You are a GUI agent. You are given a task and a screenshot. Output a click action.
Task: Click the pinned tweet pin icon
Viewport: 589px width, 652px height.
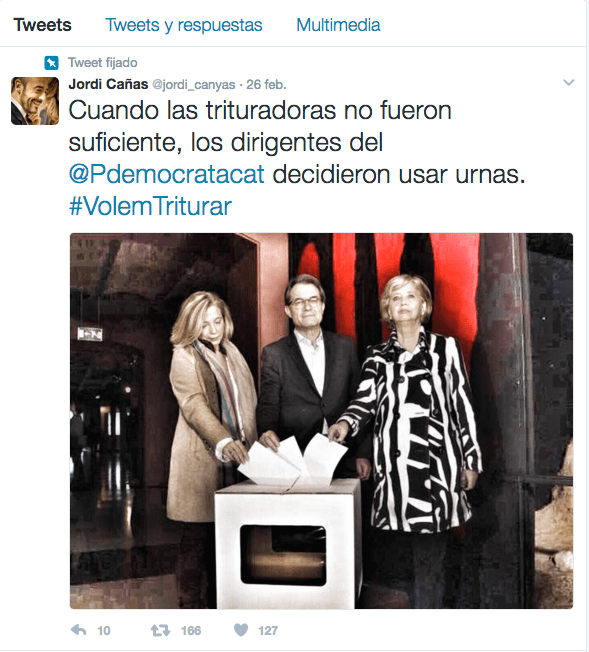click(x=52, y=63)
